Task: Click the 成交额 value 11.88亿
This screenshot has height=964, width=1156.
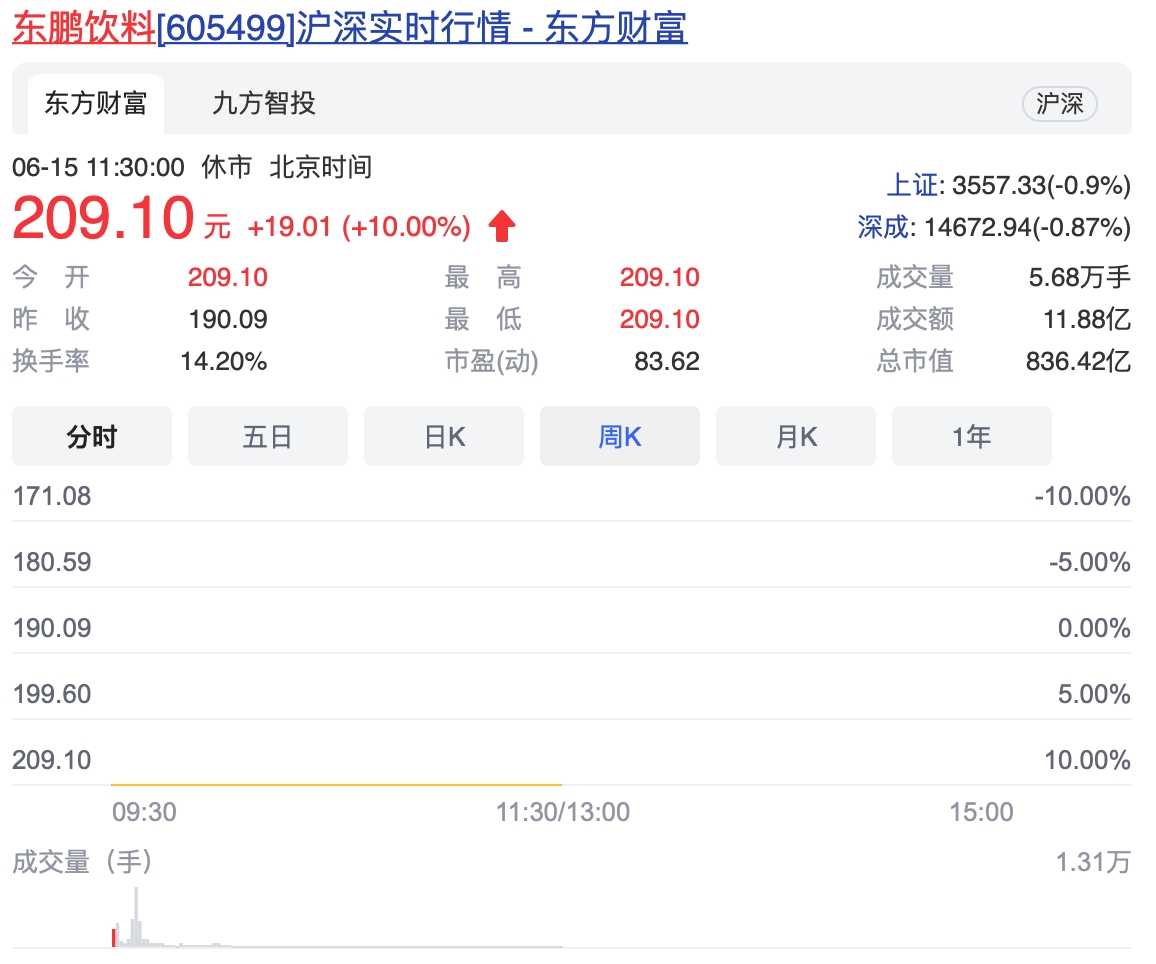Action: click(1087, 319)
